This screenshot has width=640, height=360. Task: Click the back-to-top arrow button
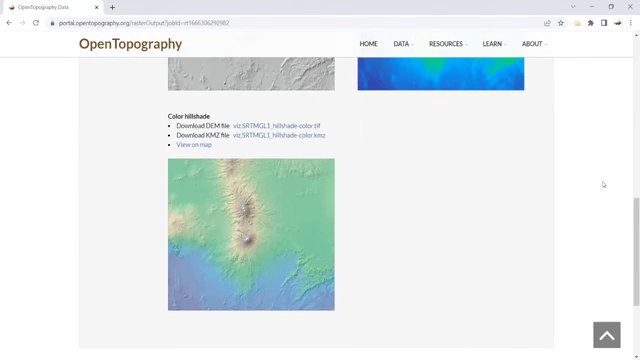pyautogui.click(x=607, y=335)
